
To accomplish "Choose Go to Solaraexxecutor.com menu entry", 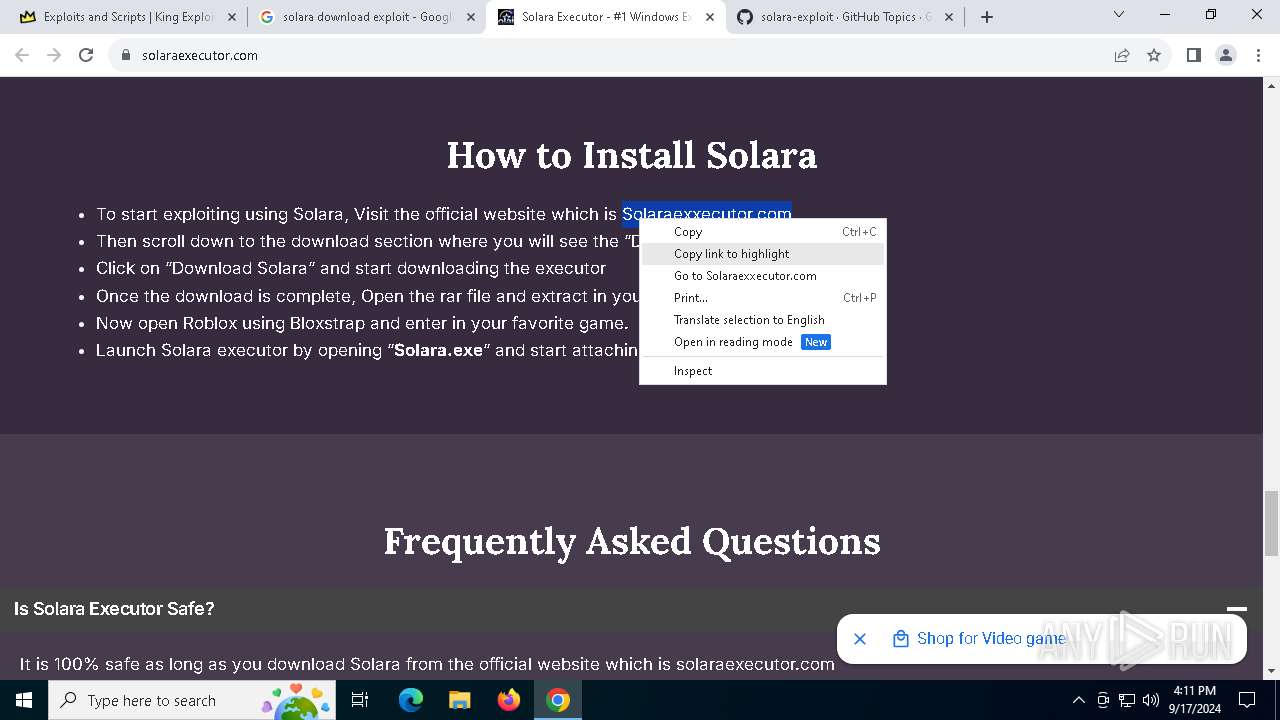I will coord(762,276).
